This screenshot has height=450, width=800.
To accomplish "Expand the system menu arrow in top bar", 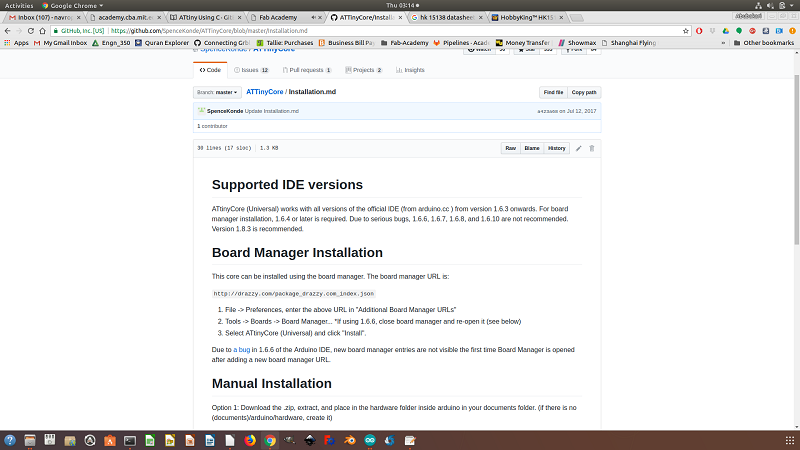I will pyautogui.click(x=793, y=6).
